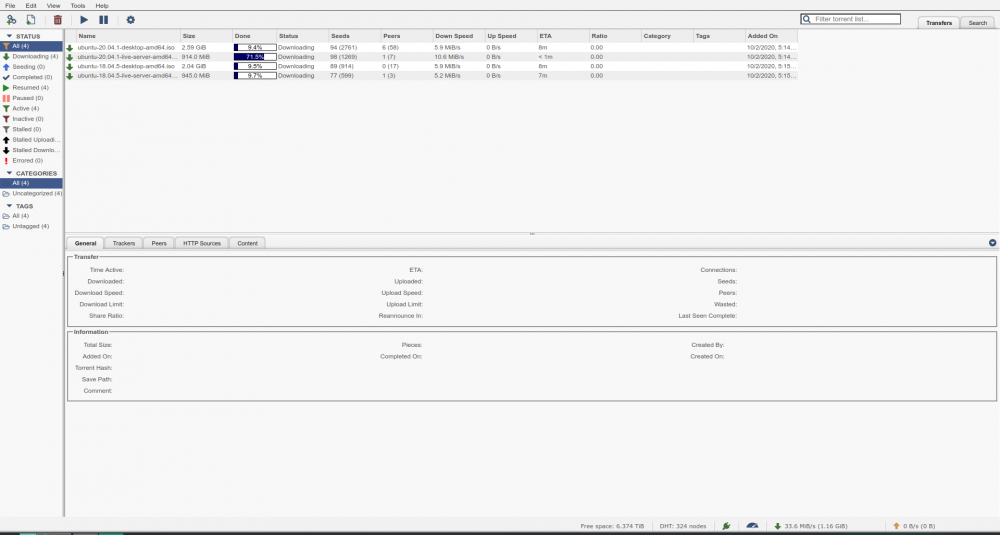Screen dimensions: 1000x535
Task: Select ubuntu-20.04.1-live-server torrent row
Action: [431, 57]
